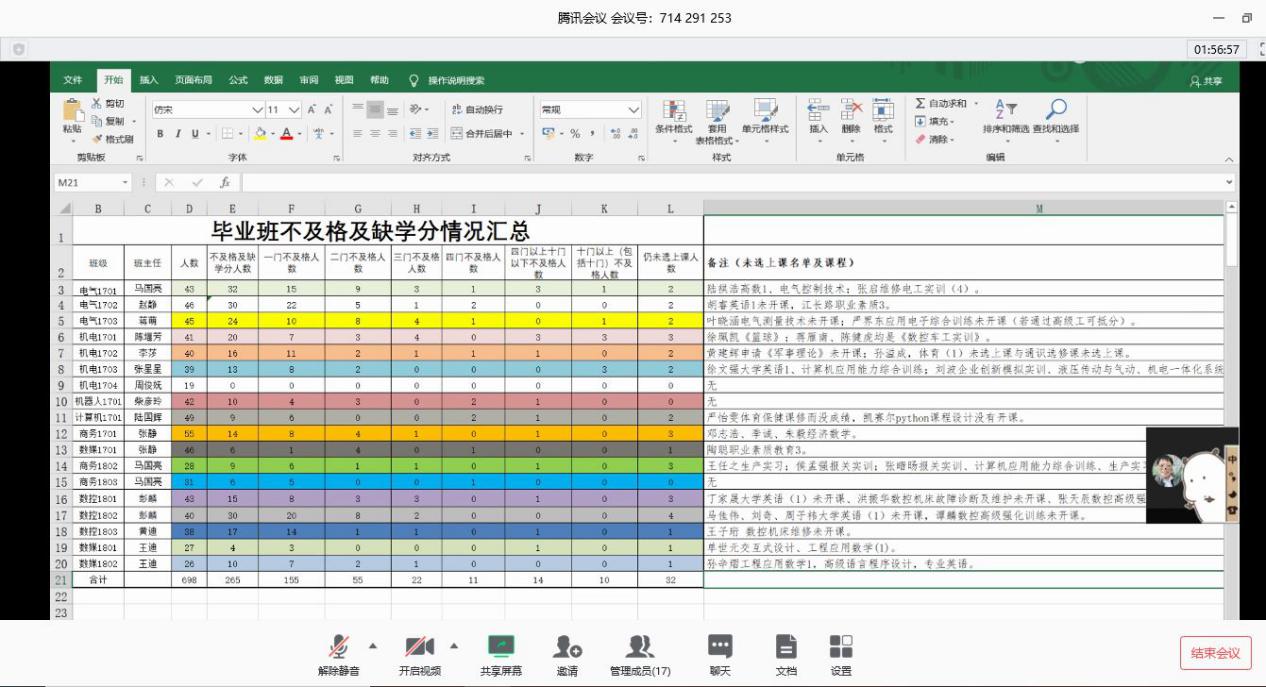Click the formula bar input field
Image resolution: width=1266 pixels, height=687 pixels.
700,183
